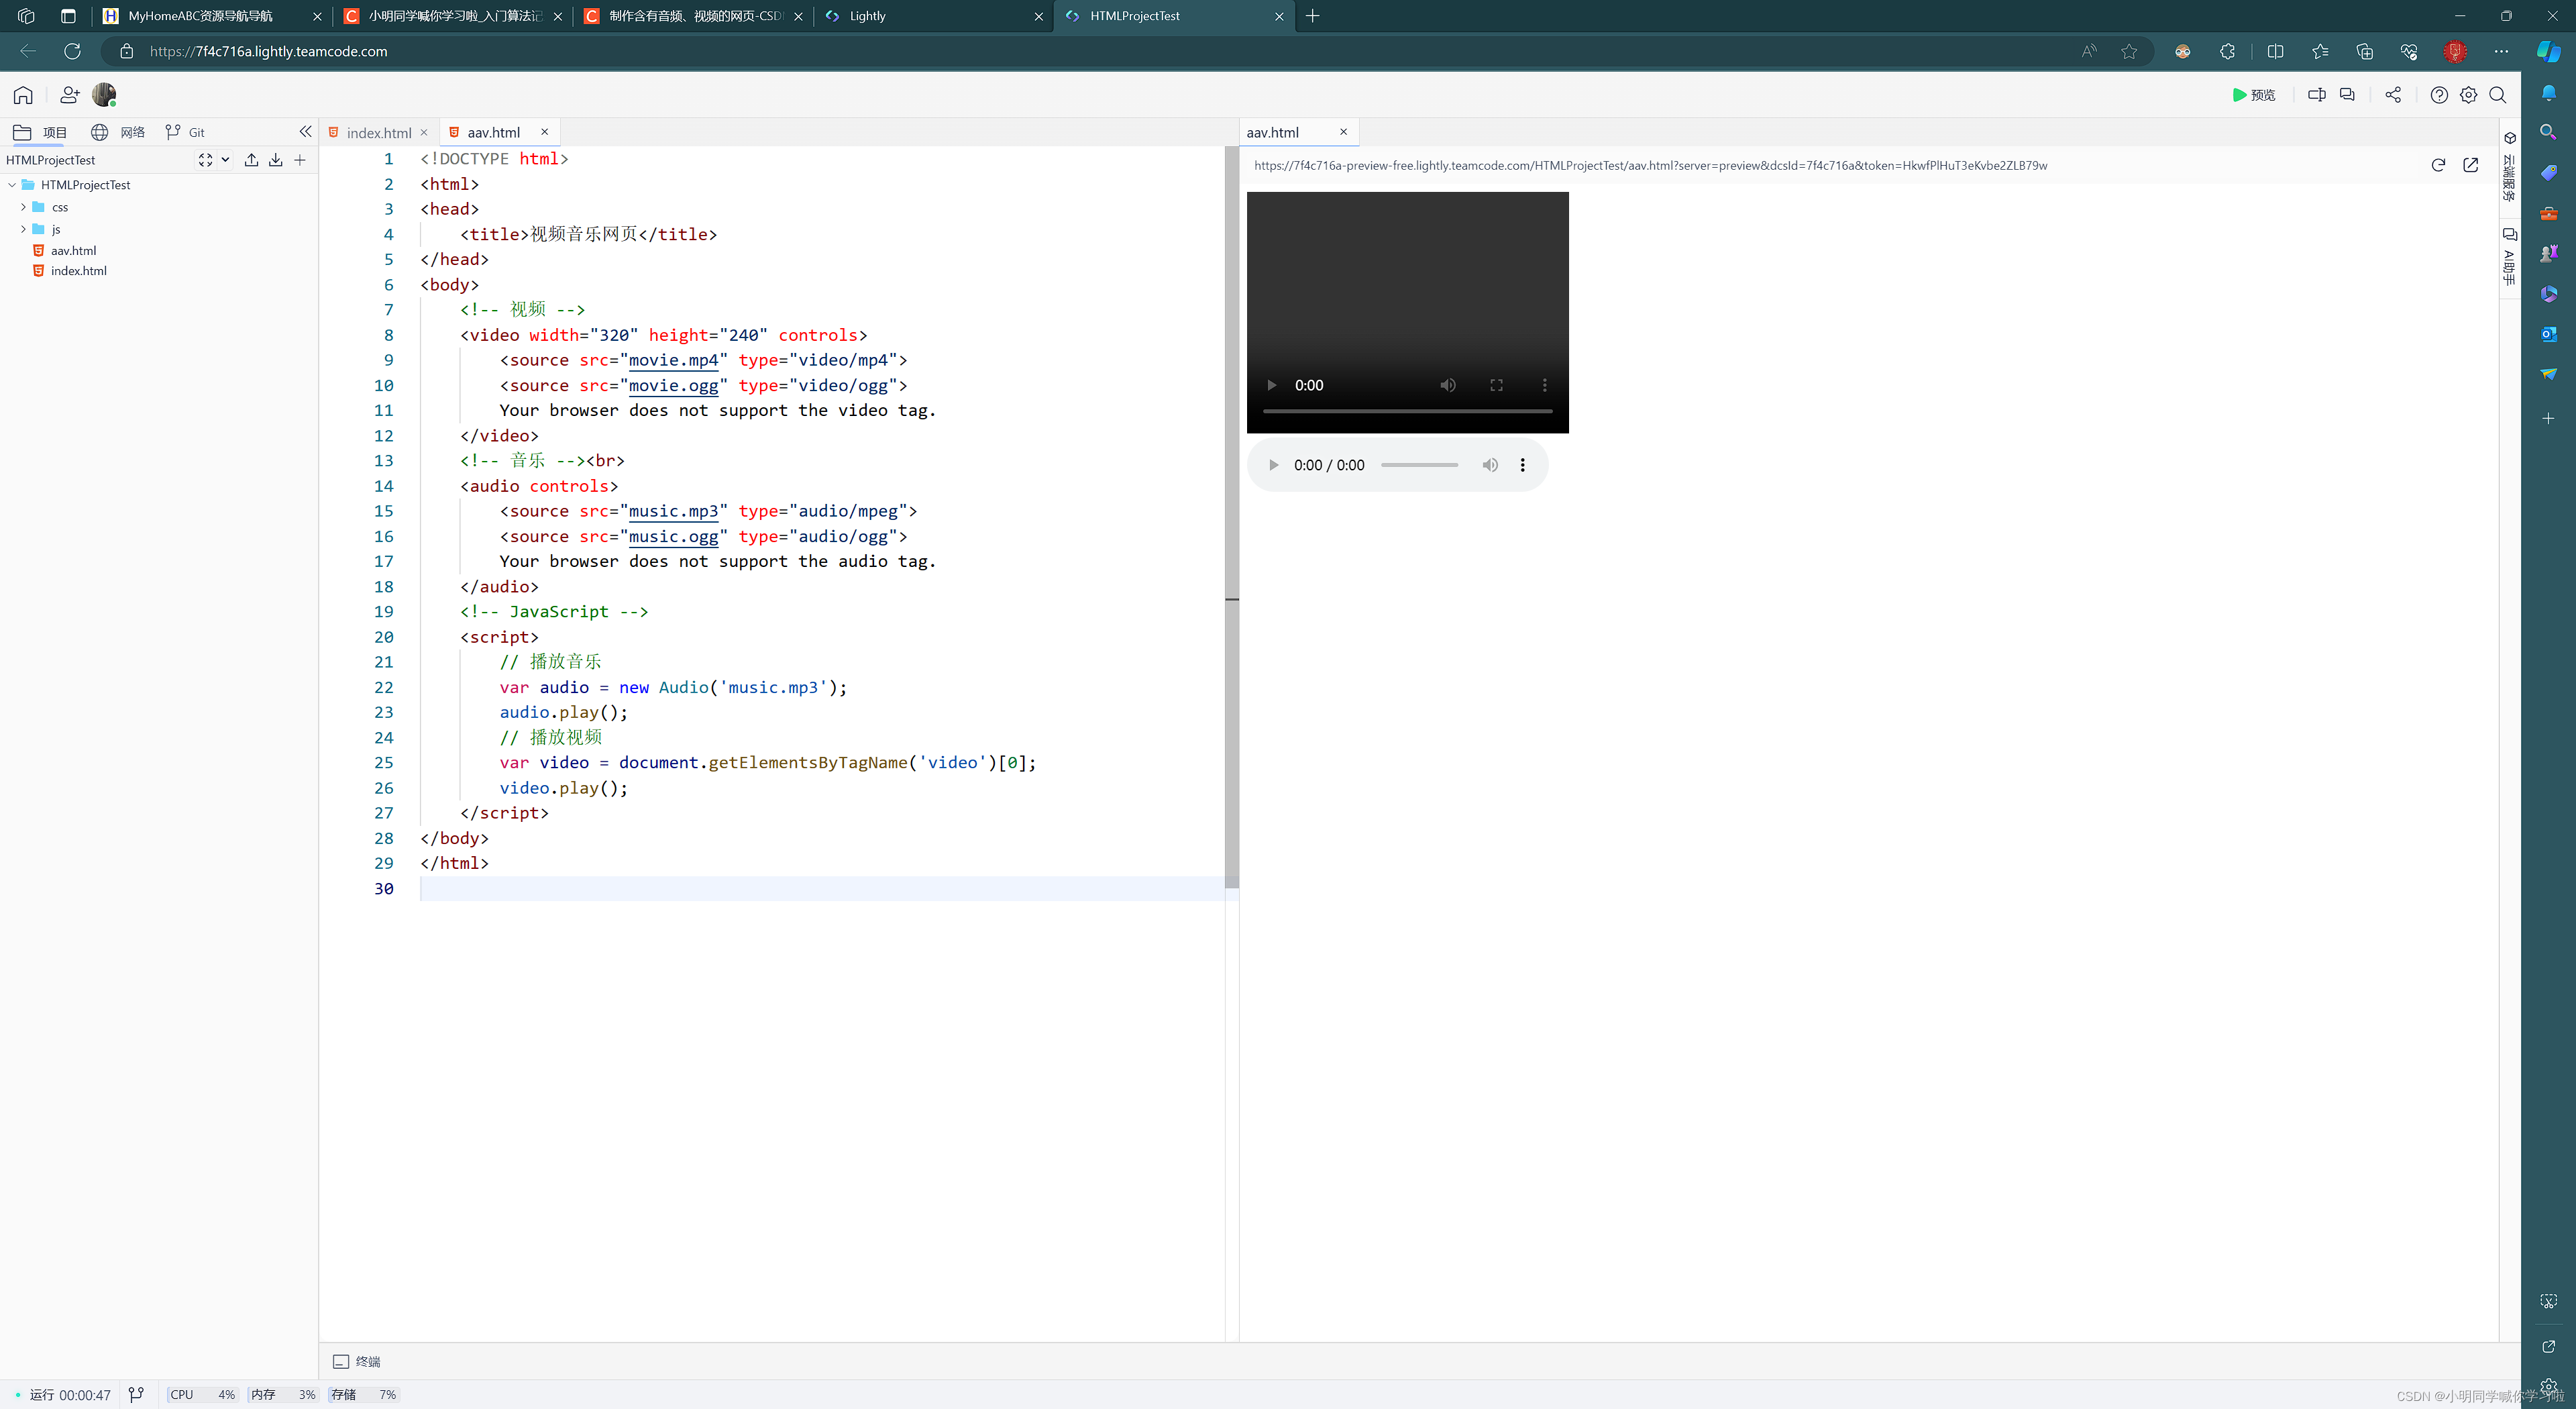Open browser settings and more menu
The width and height of the screenshot is (2576, 1409).
tap(2501, 51)
